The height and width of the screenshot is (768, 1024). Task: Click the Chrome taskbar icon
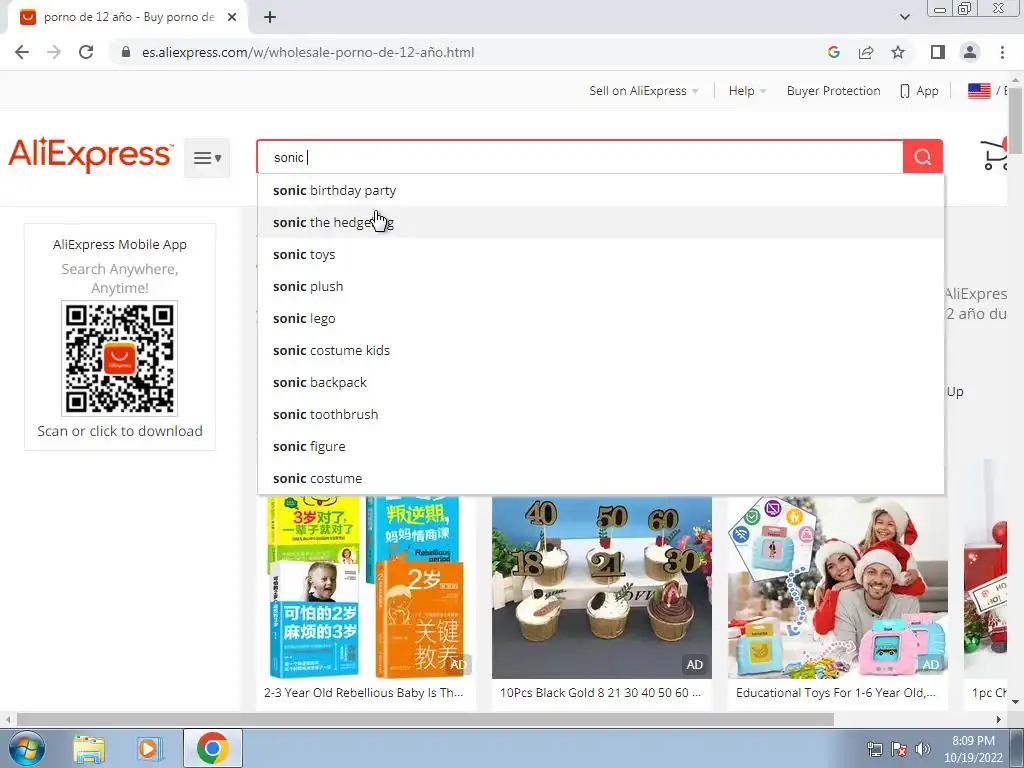(x=212, y=748)
